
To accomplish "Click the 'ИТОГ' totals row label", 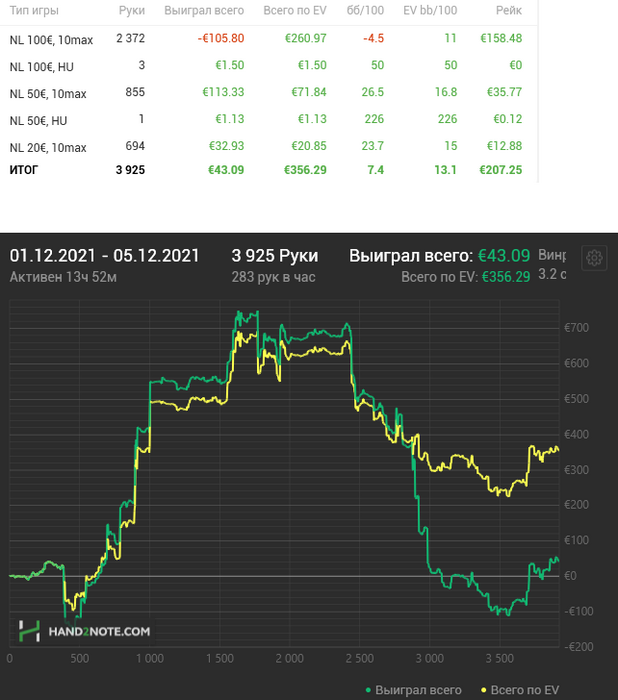I will pyautogui.click(x=24, y=170).
